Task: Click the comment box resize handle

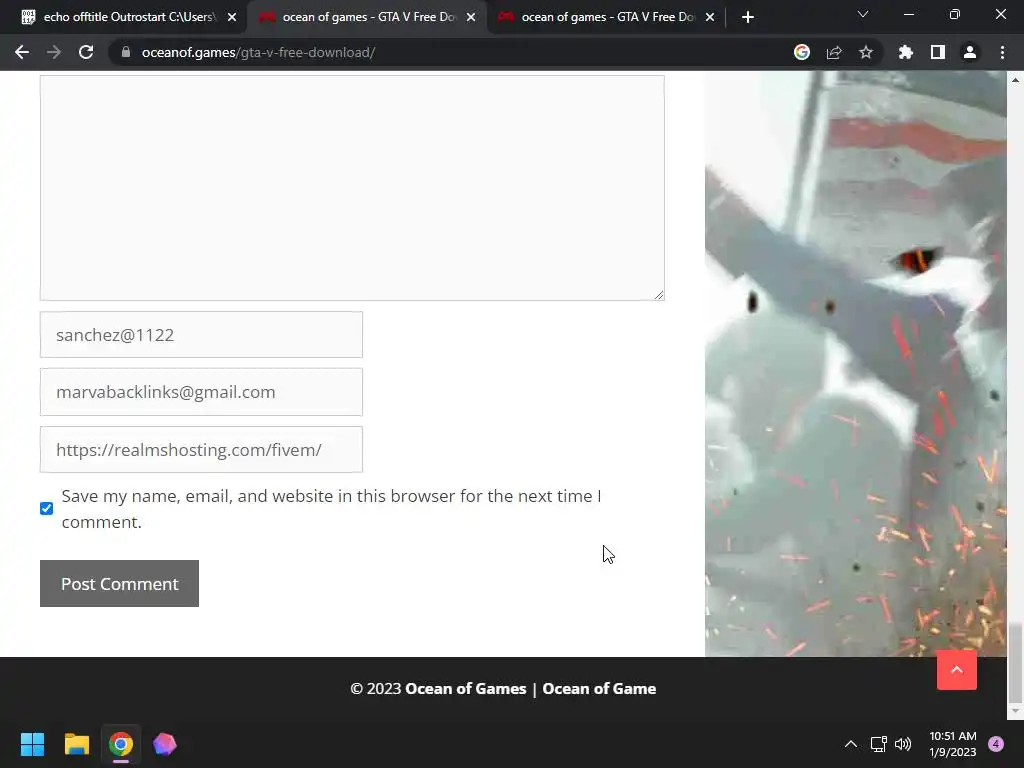Action: [659, 295]
